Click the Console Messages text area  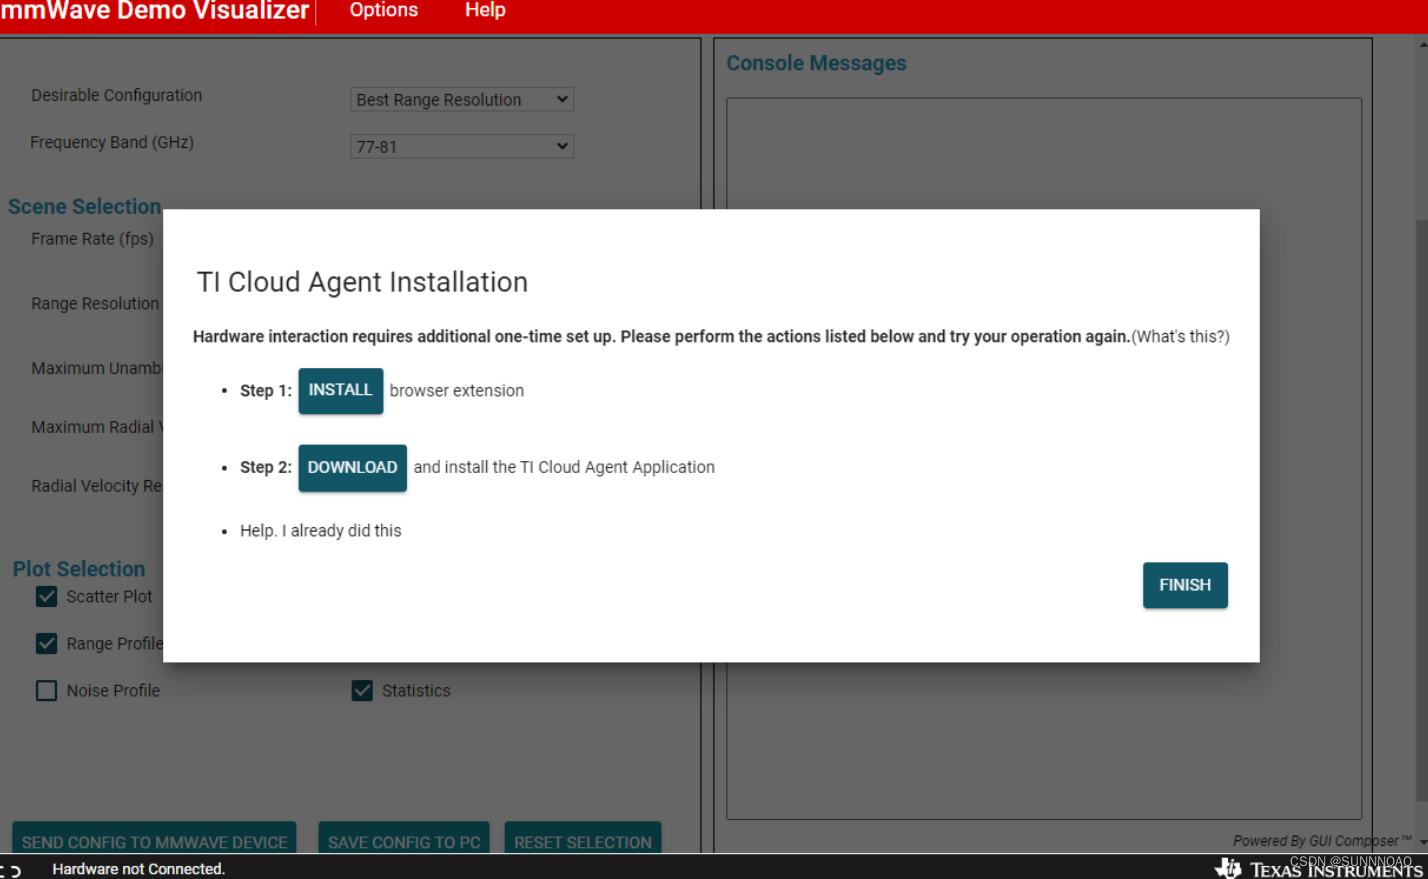pyautogui.click(x=1044, y=458)
